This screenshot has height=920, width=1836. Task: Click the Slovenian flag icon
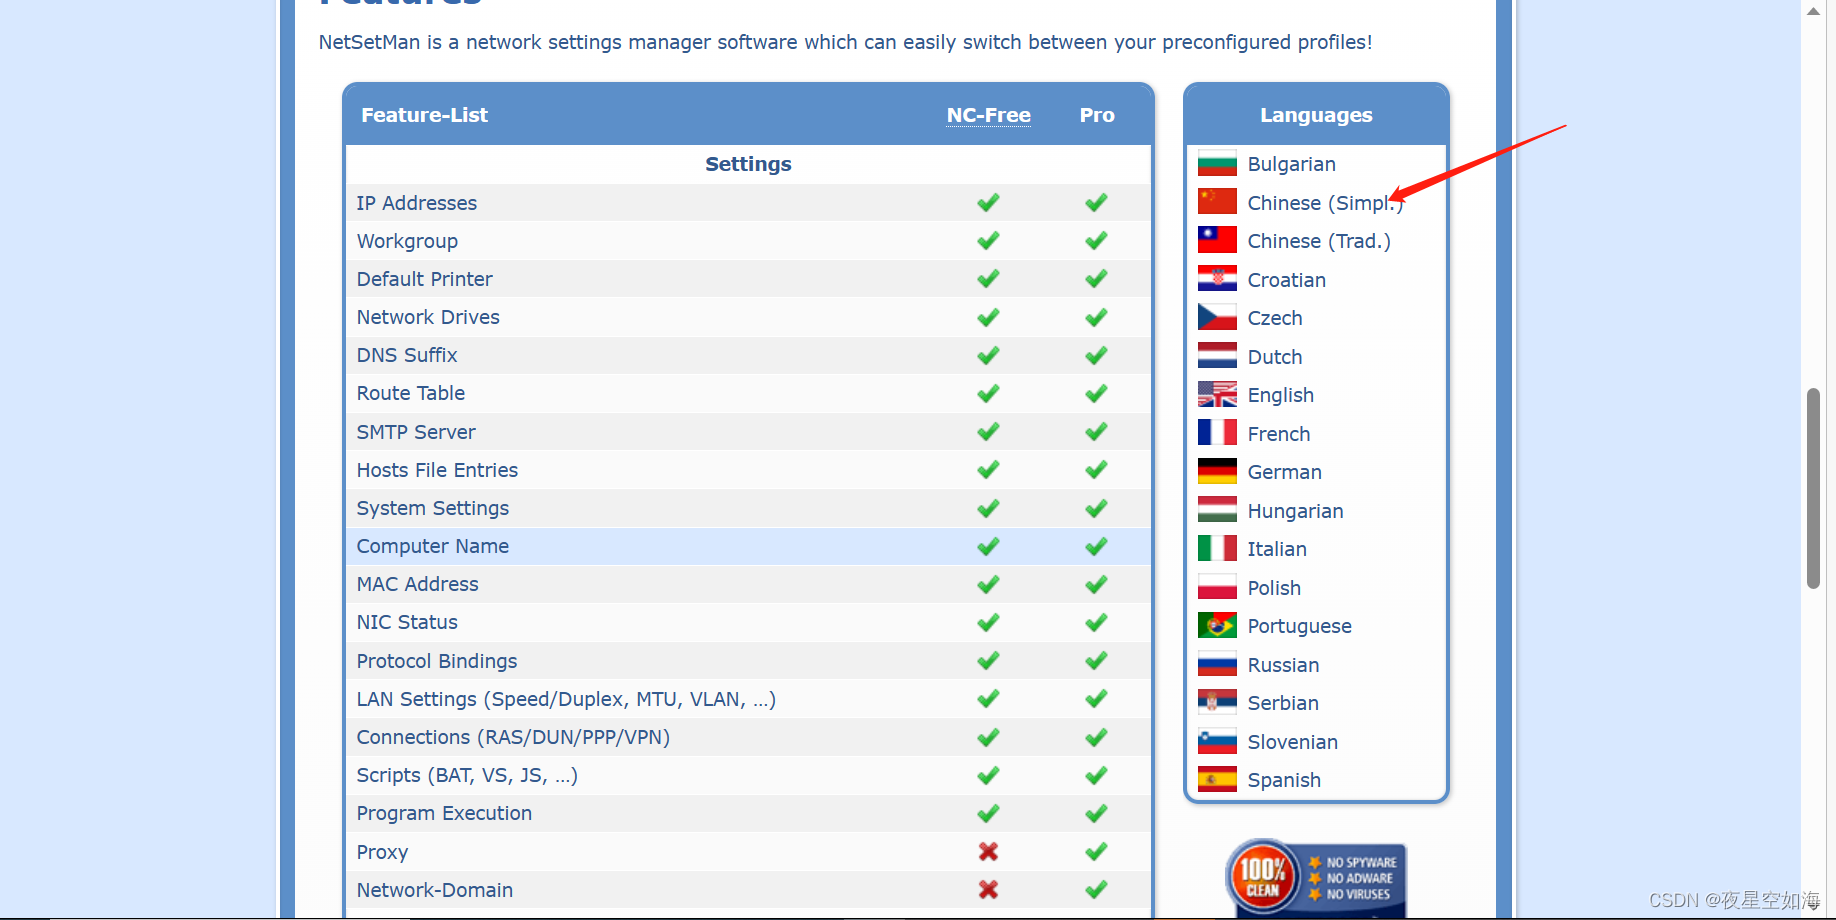(1217, 741)
